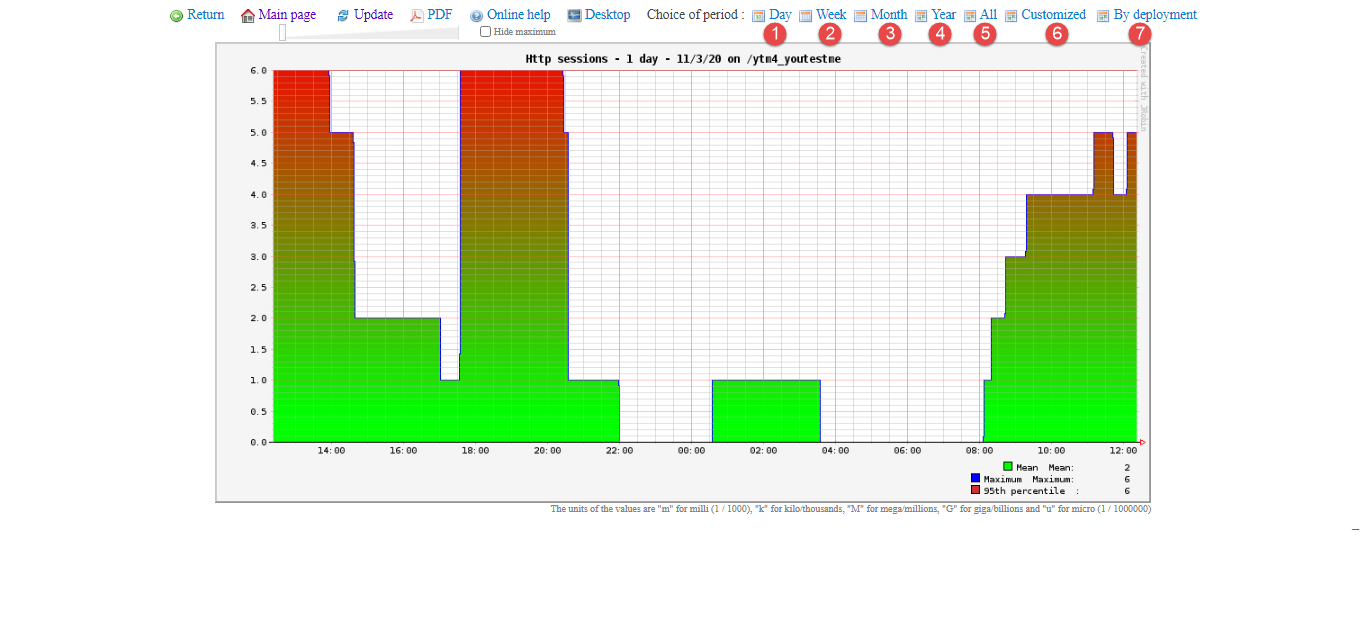This screenshot has height=625, width=1366.
Task: Click the Desktop monitor icon
Action: (x=574, y=16)
